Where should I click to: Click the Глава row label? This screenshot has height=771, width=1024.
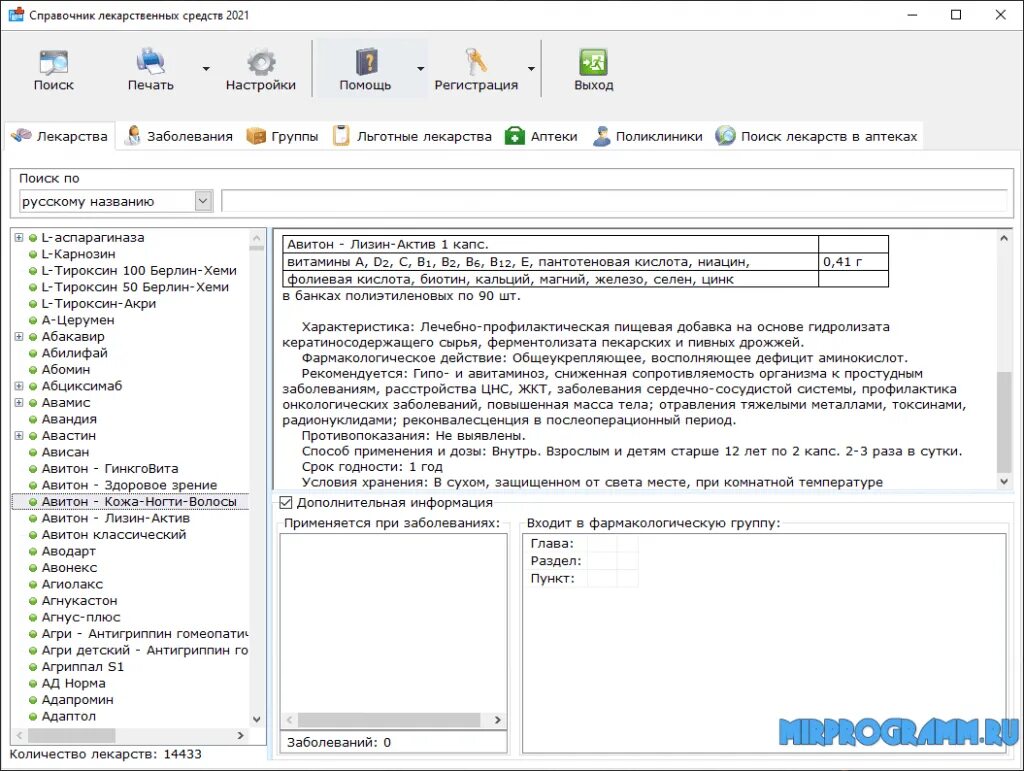(x=552, y=543)
